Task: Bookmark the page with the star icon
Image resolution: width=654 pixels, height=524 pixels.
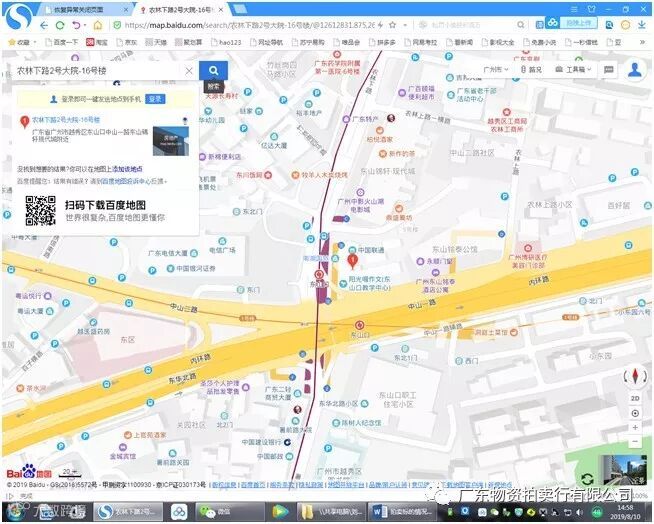Action: (x=392, y=25)
